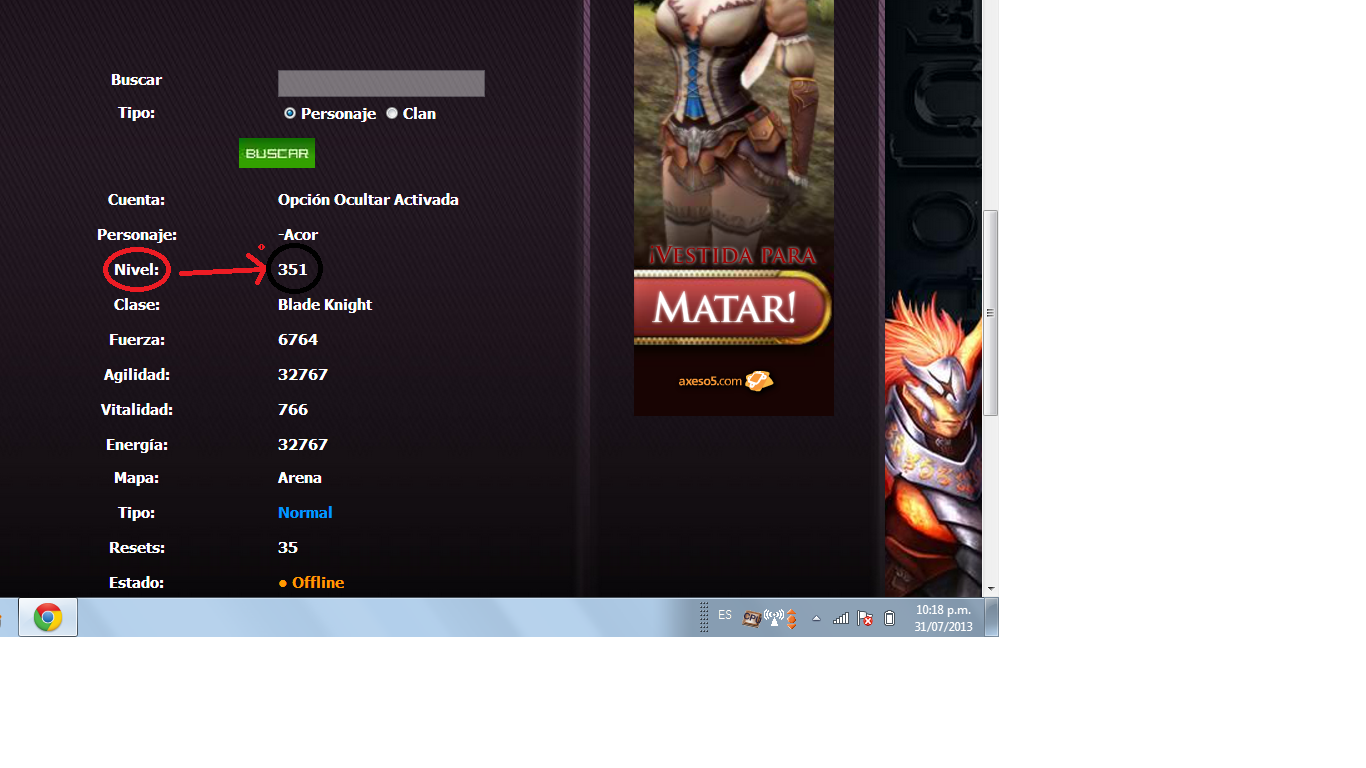Click the axeso5.com logo in the ad
Viewport: 1366px width, 768px height.
coord(725,381)
